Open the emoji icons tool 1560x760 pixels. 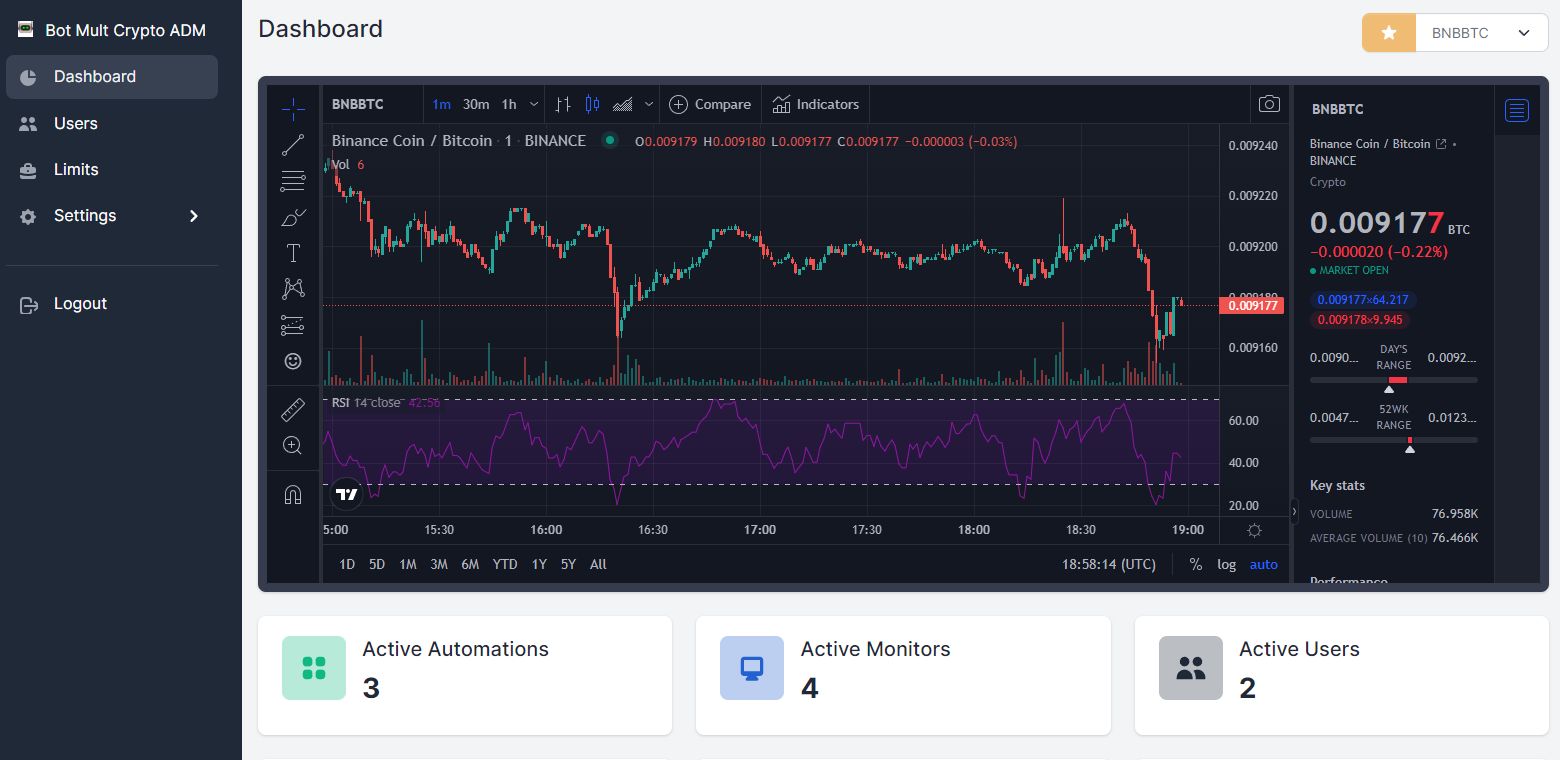pyautogui.click(x=293, y=361)
